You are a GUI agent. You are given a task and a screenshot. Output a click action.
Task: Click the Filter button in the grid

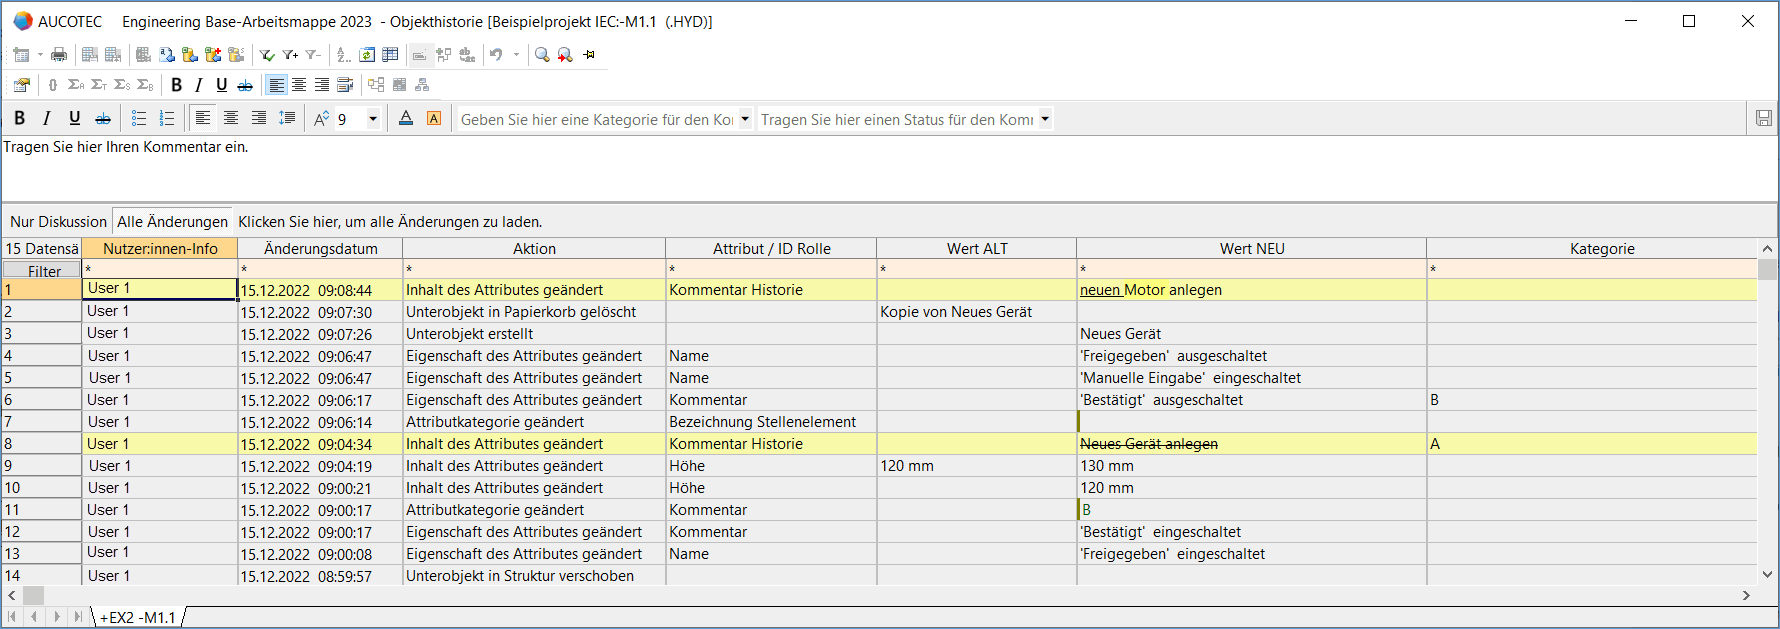[44, 271]
